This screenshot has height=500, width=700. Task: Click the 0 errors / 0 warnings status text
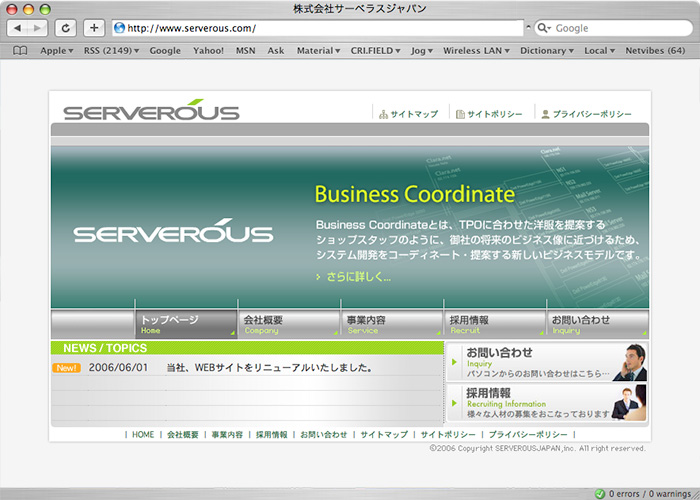click(650, 494)
